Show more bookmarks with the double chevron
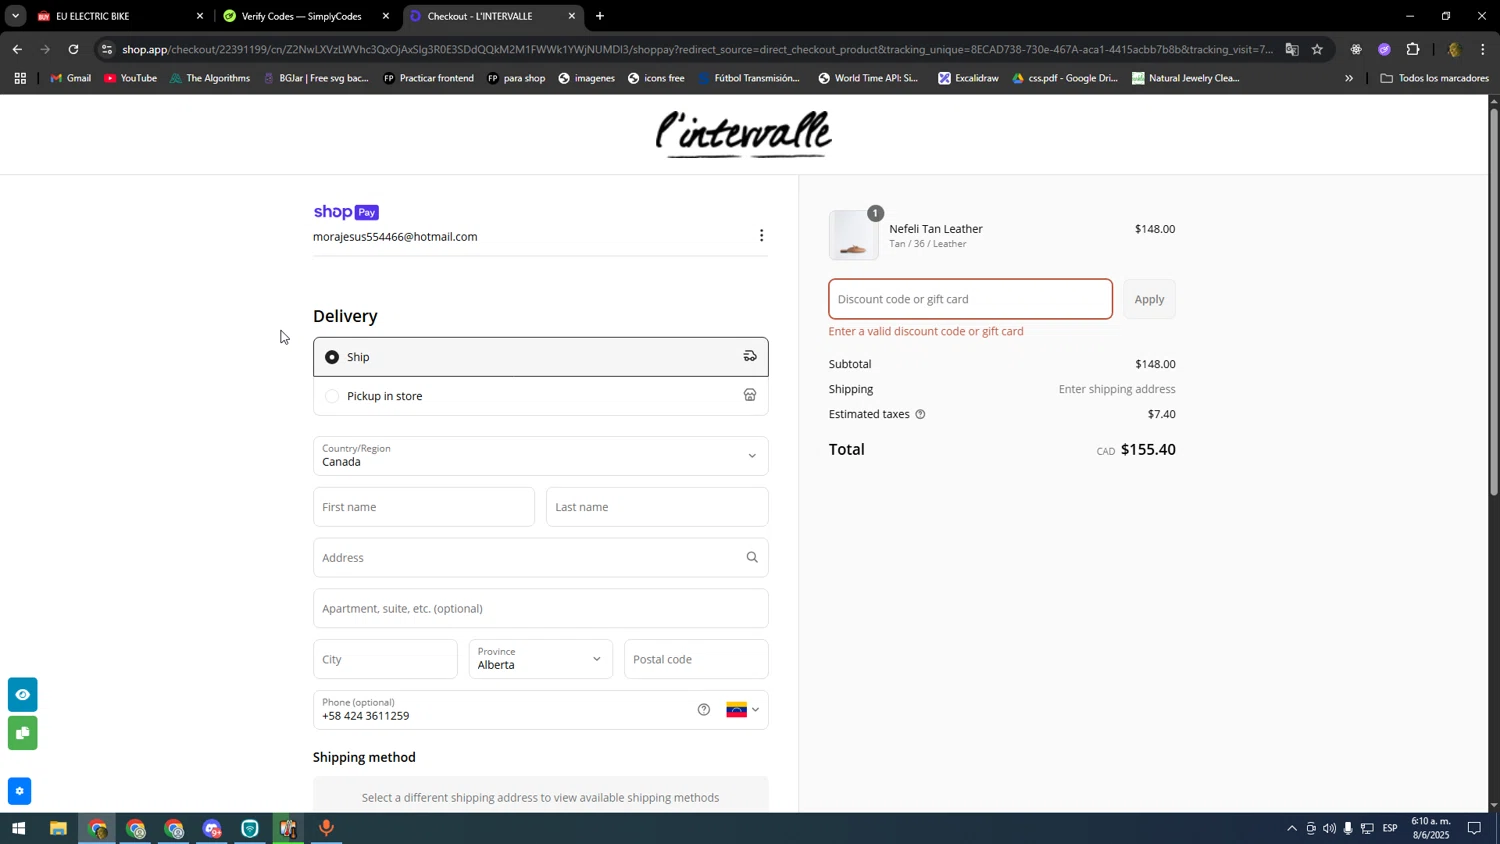The image size is (1500, 844). 1349,78
